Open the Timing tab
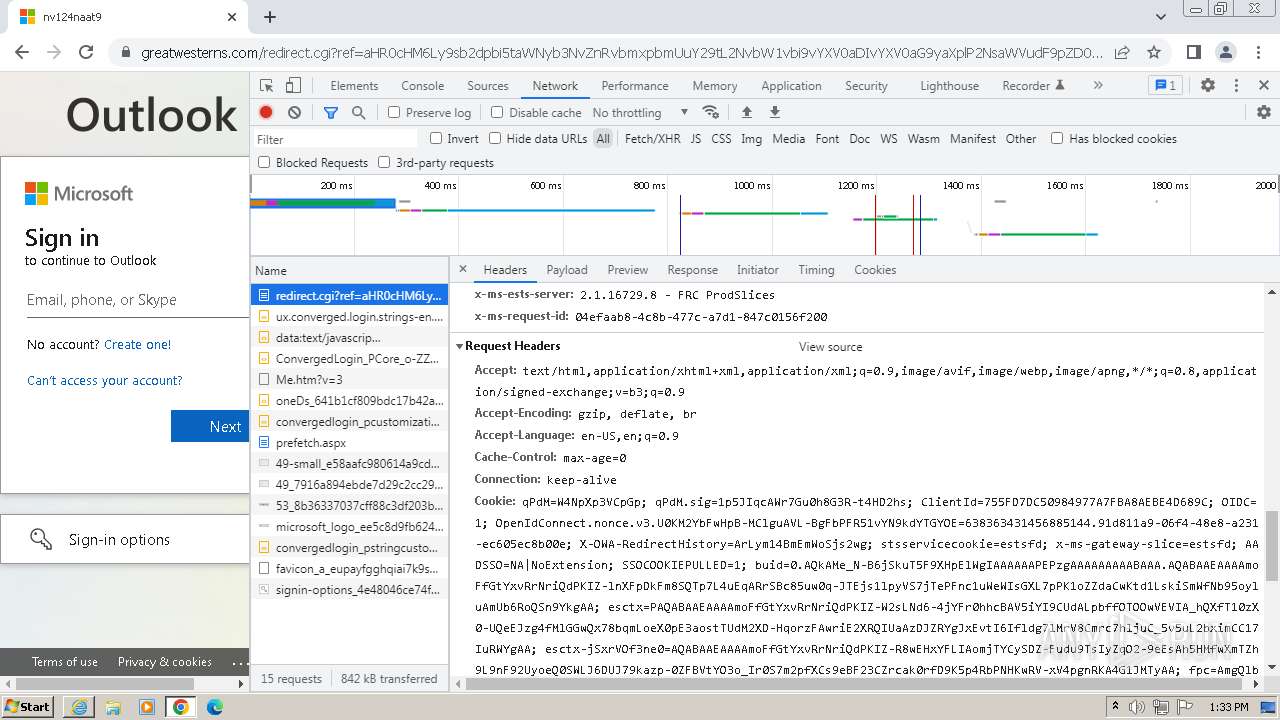1280x720 pixels. [816, 270]
